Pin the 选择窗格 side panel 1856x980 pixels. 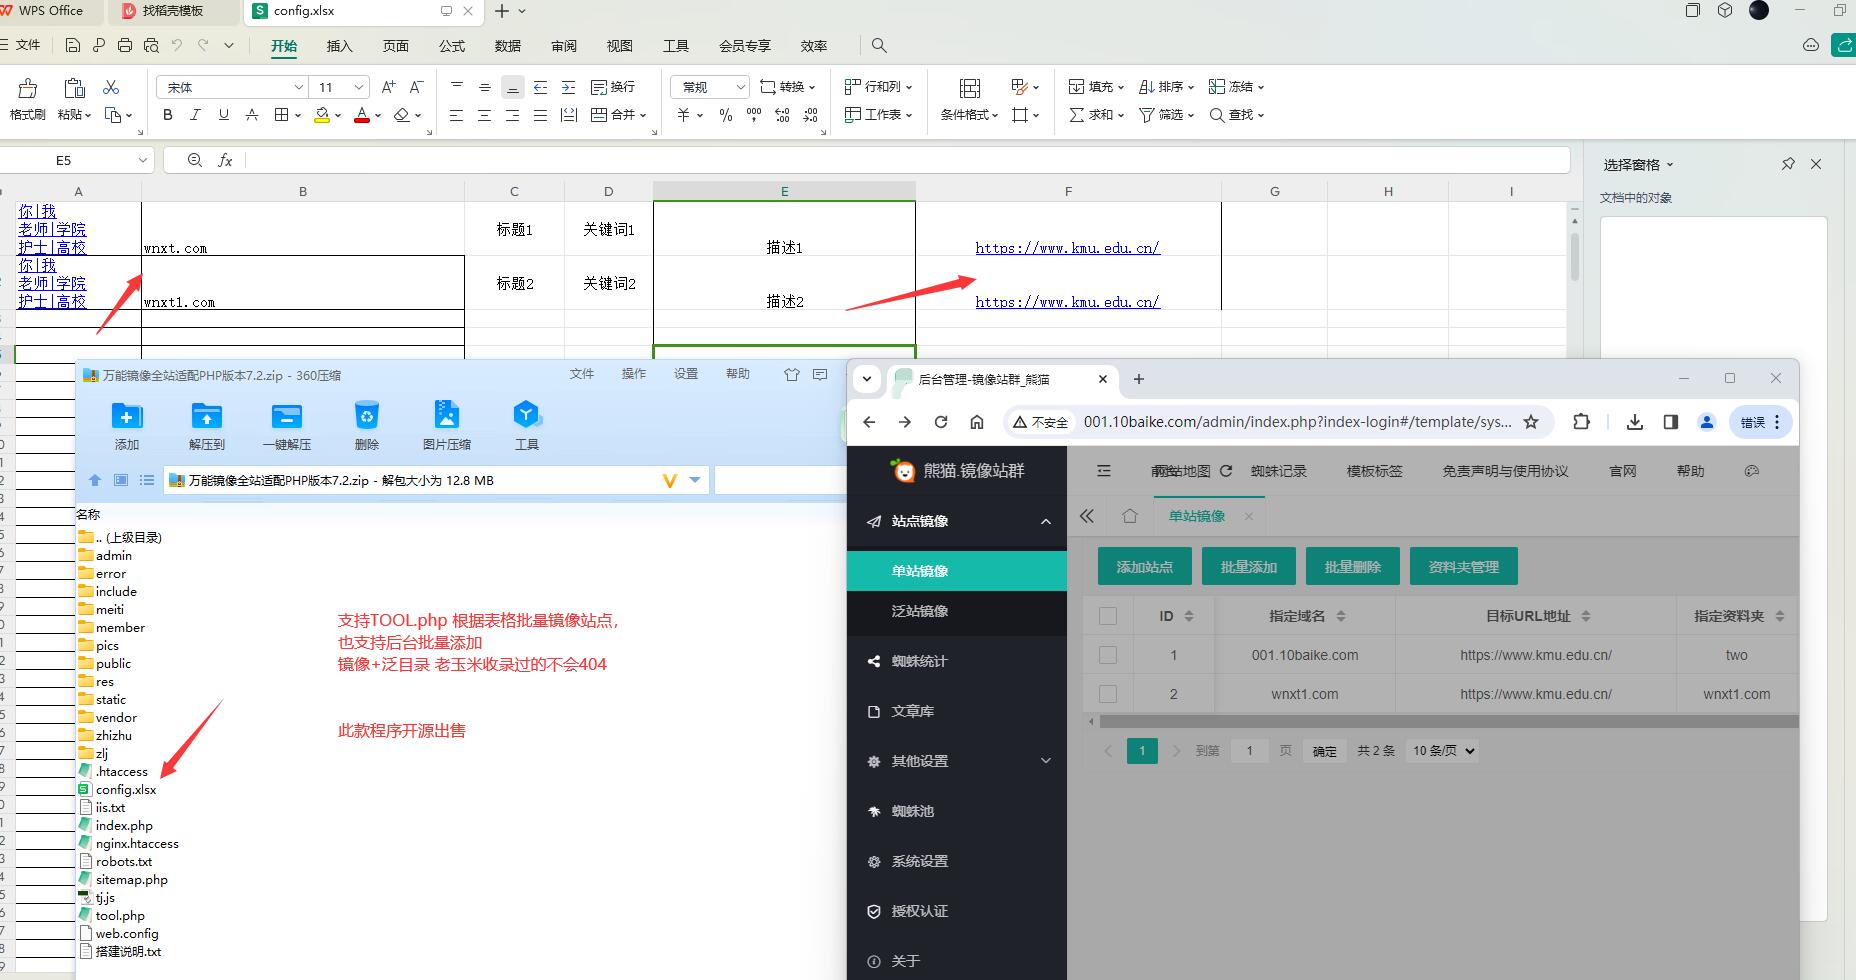[1788, 164]
